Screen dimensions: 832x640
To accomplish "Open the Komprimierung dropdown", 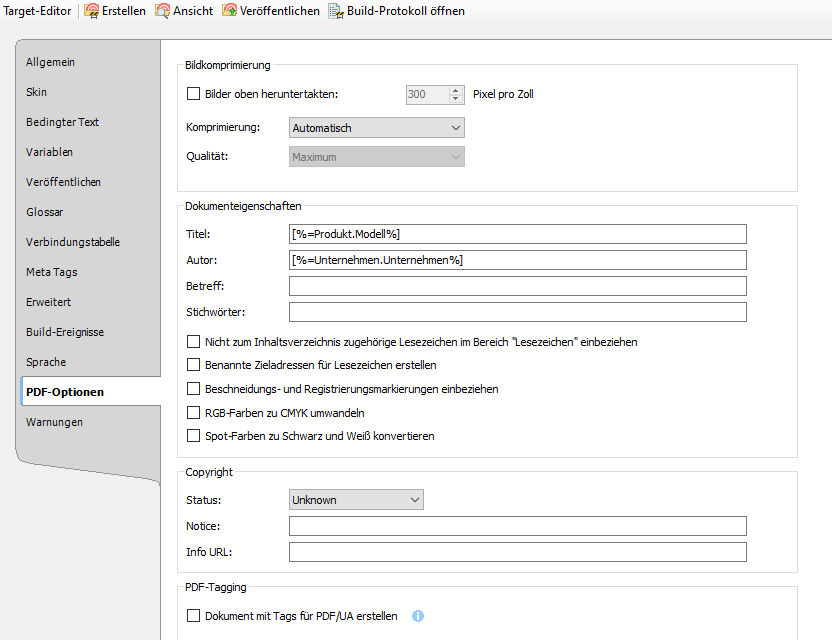I will (376, 128).
